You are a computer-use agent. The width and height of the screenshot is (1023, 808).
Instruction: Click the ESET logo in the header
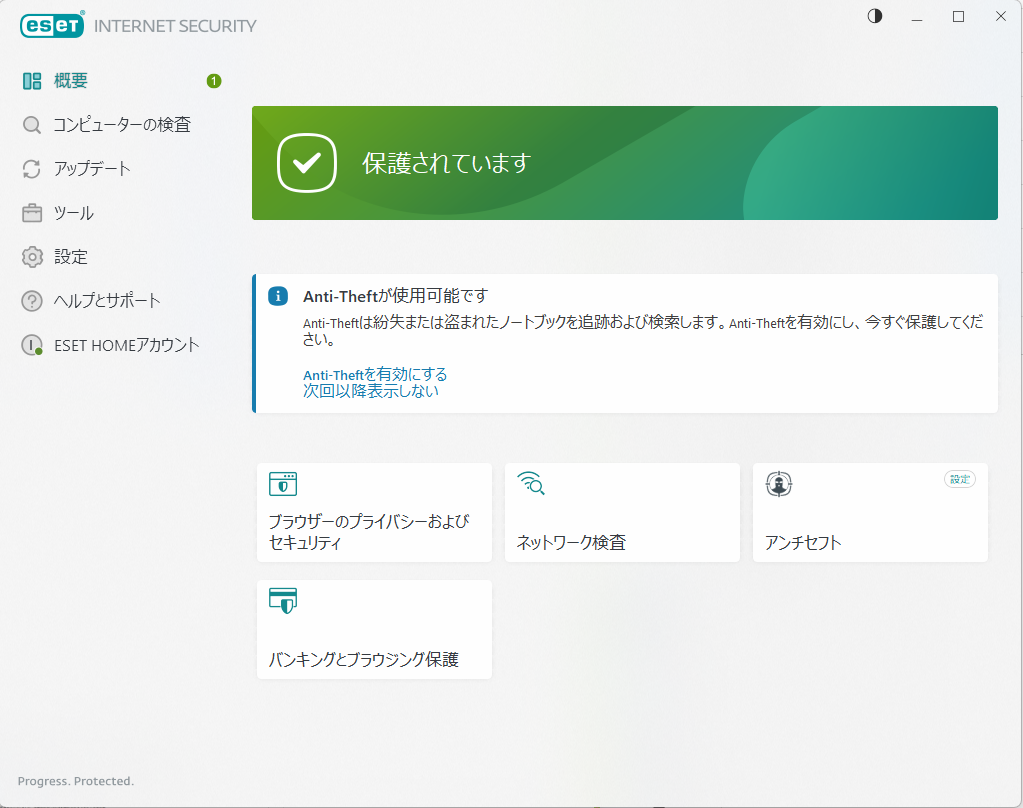52,25
